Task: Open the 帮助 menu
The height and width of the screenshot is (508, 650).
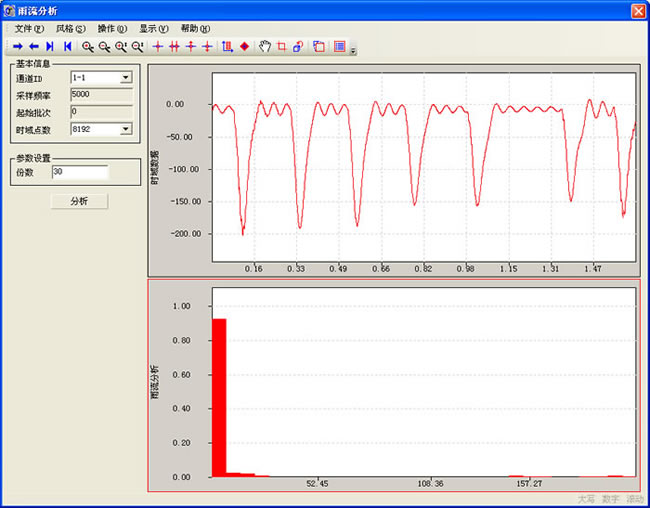Action: tap(195, 28)
